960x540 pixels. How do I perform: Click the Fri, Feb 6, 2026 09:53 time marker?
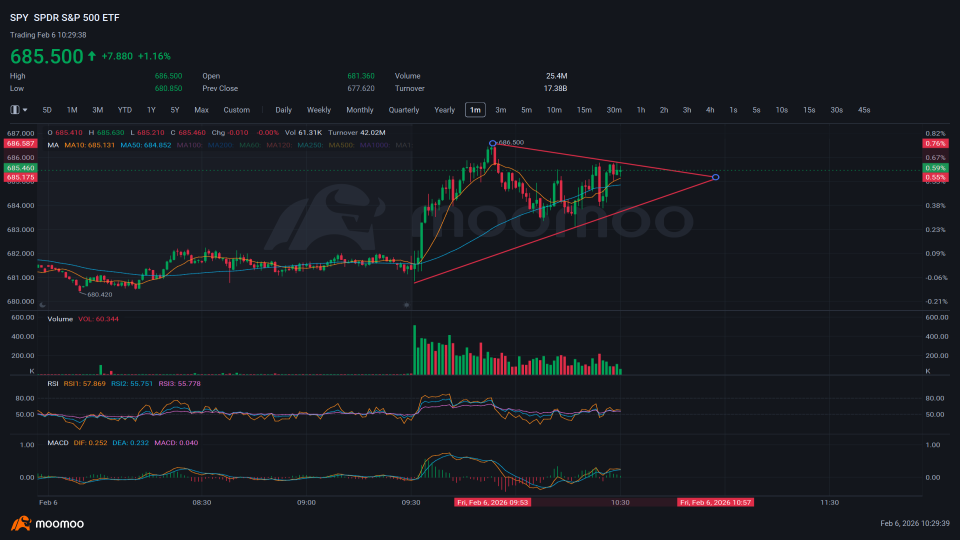tap(493, 503)
